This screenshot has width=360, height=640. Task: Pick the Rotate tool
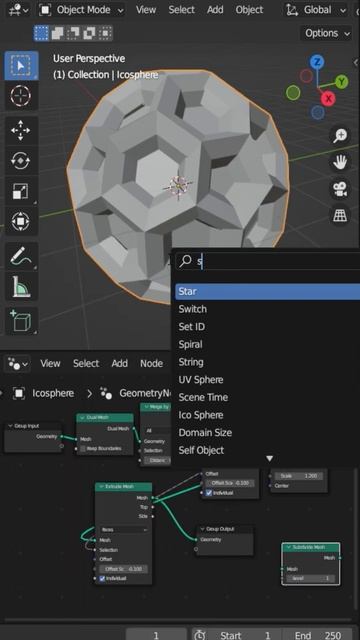coord(20,161)
